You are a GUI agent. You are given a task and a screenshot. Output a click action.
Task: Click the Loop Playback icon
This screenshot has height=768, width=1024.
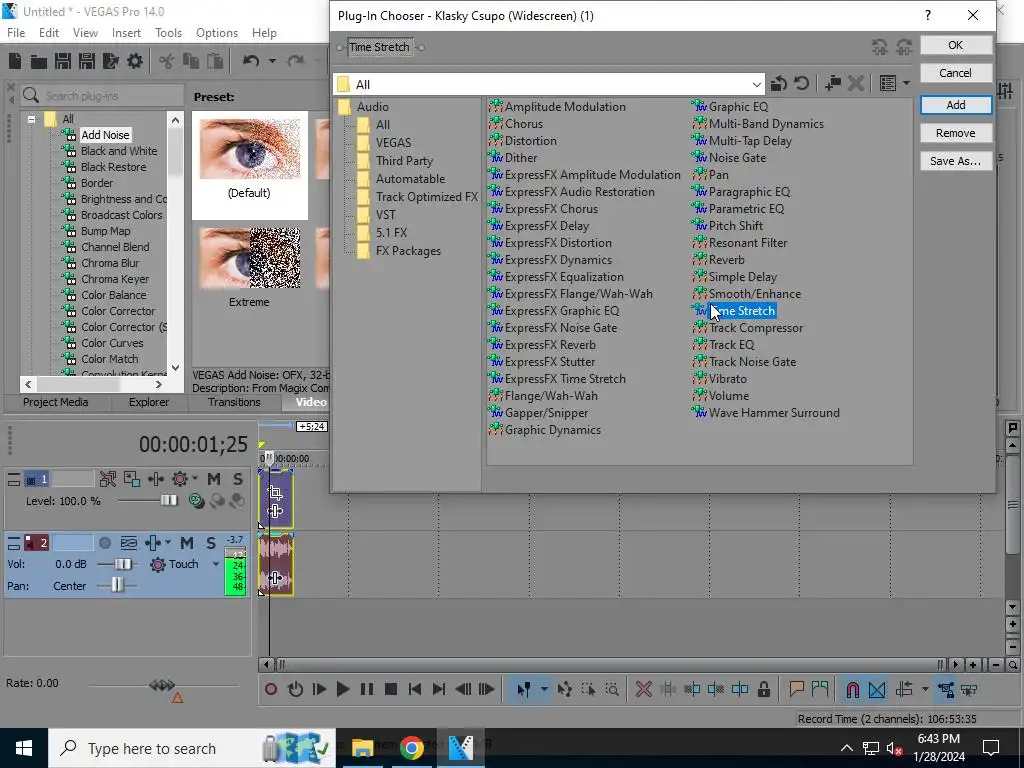(x=295, y=689)
